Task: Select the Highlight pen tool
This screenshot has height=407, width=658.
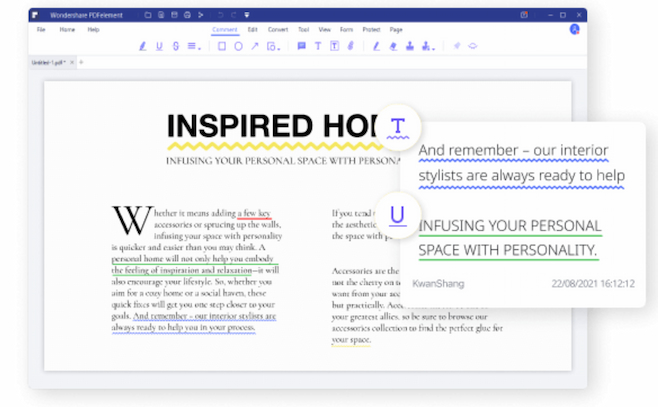Action: [142, 46]
